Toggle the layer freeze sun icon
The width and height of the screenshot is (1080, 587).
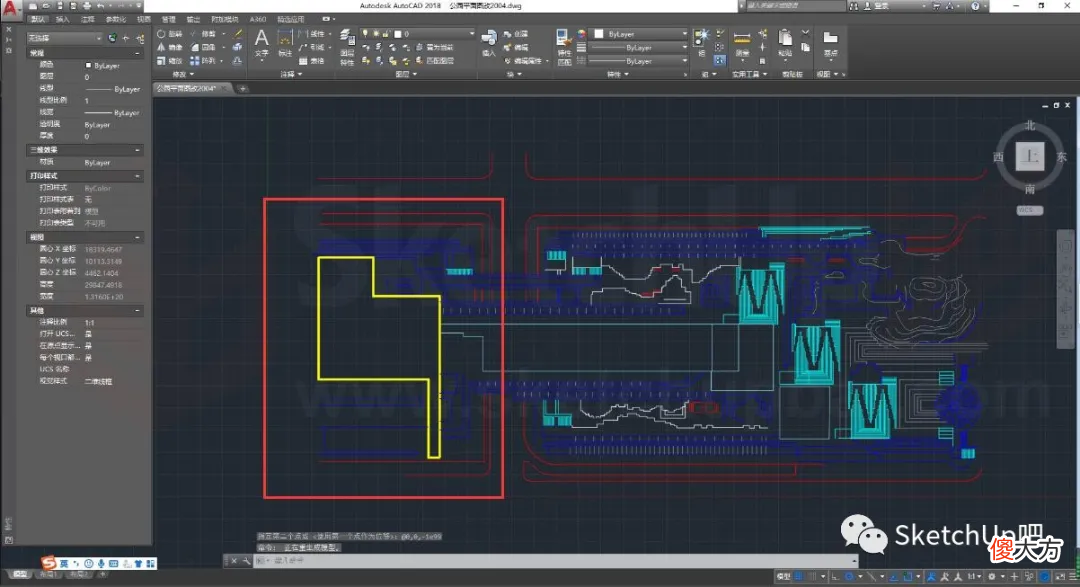[374, 33]
